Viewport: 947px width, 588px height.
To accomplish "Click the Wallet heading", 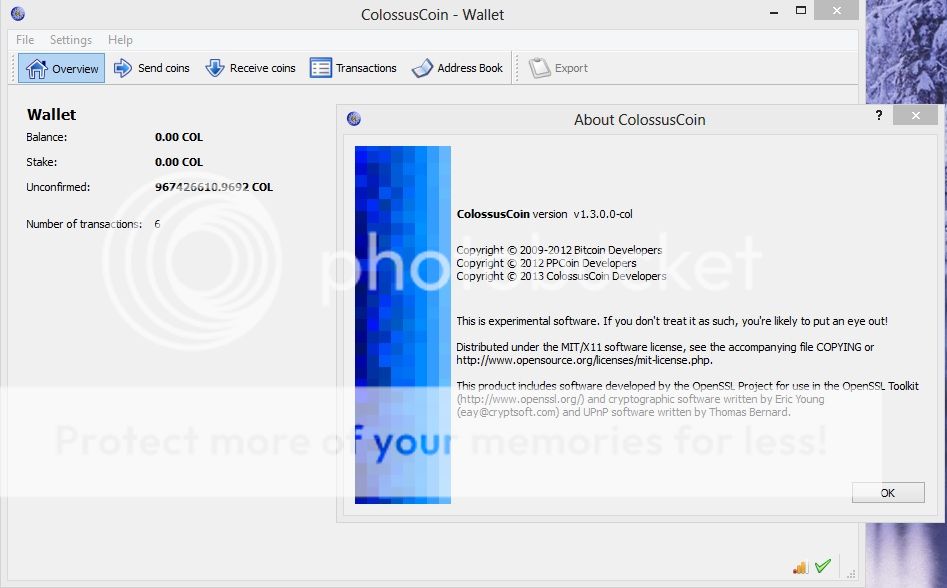I will coord(51,115).
